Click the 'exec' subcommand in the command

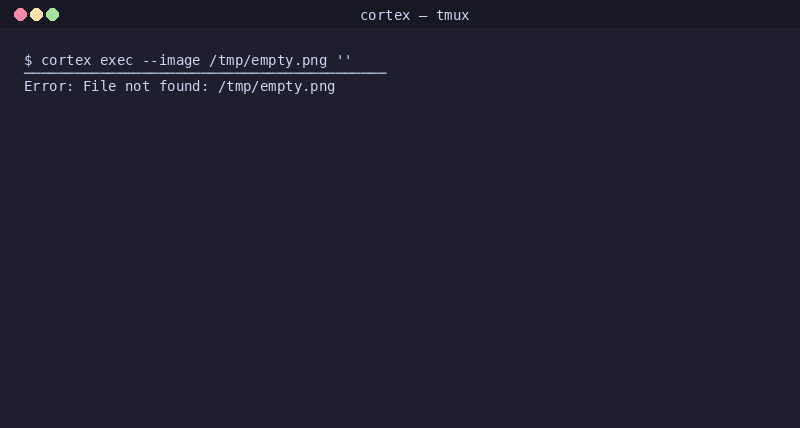point(117,60)
